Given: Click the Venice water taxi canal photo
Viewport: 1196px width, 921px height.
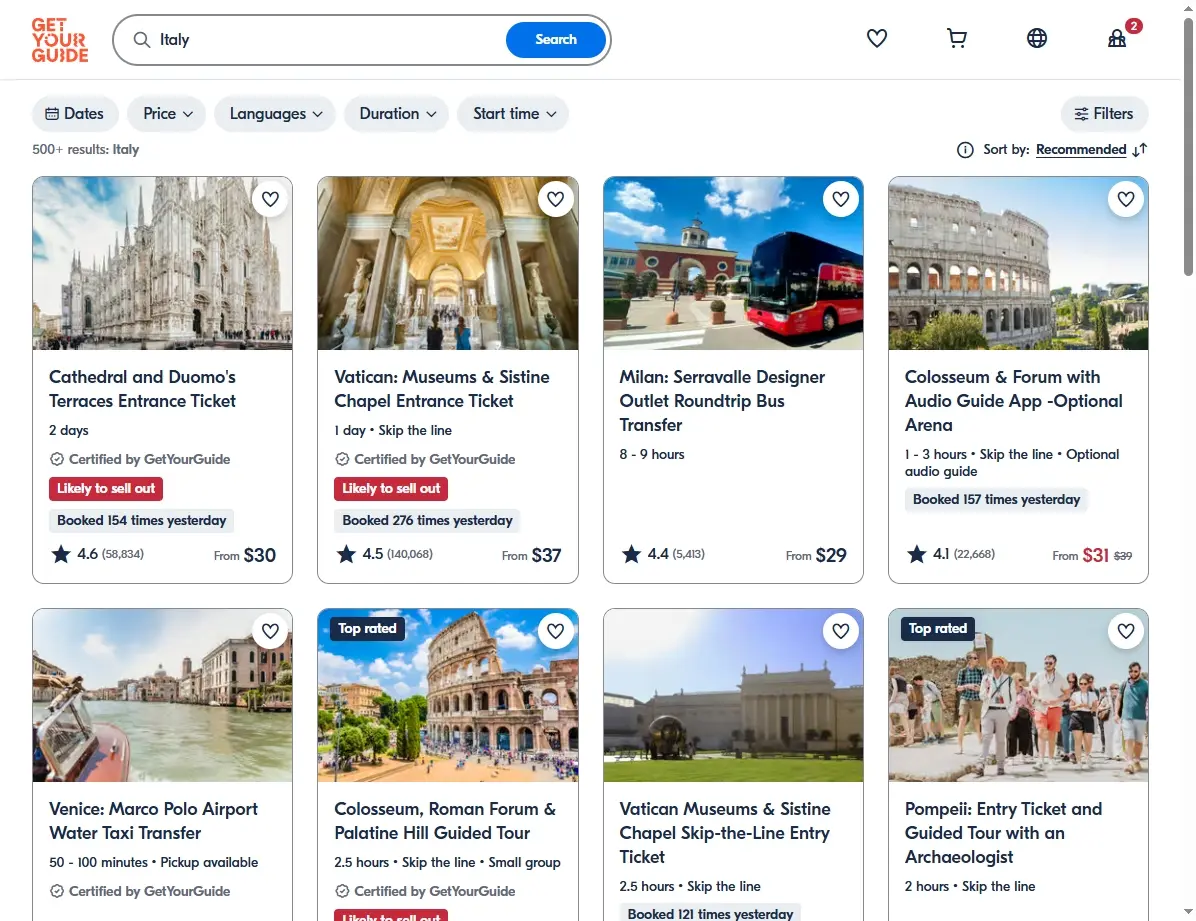Looking at the screenshot, I should [x=162, y=695].
